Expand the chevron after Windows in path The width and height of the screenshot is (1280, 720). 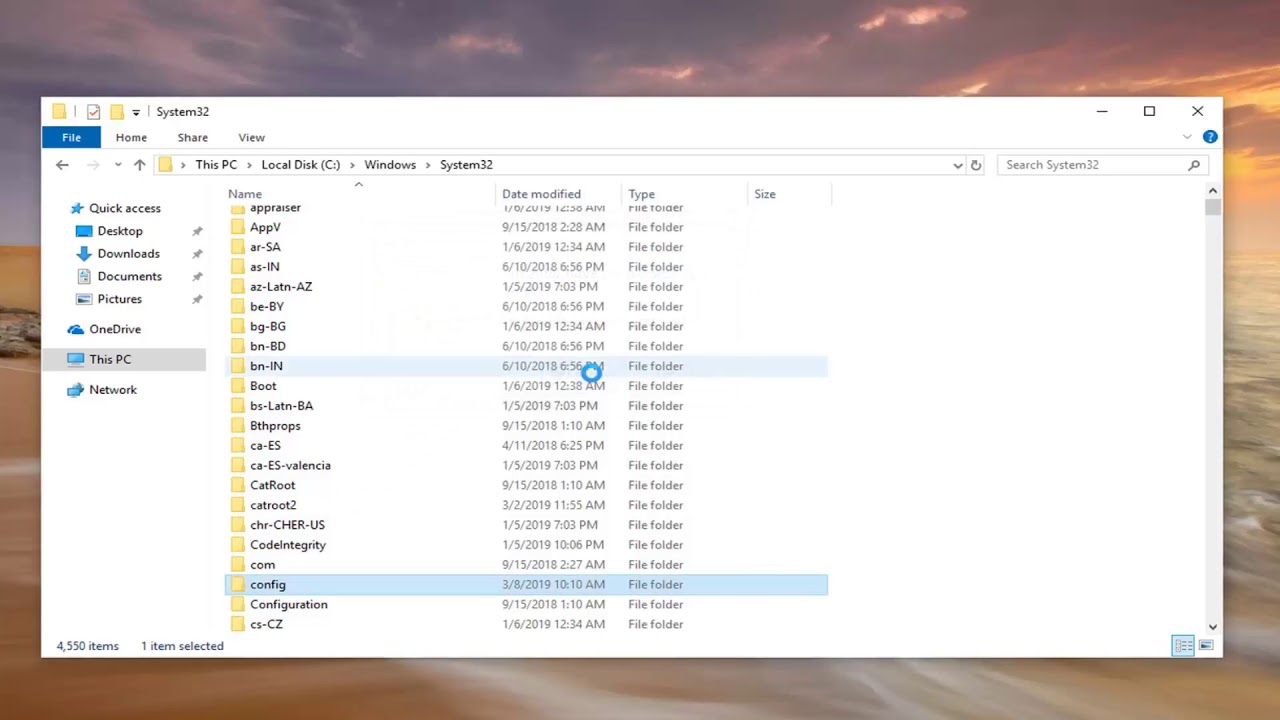428,165
